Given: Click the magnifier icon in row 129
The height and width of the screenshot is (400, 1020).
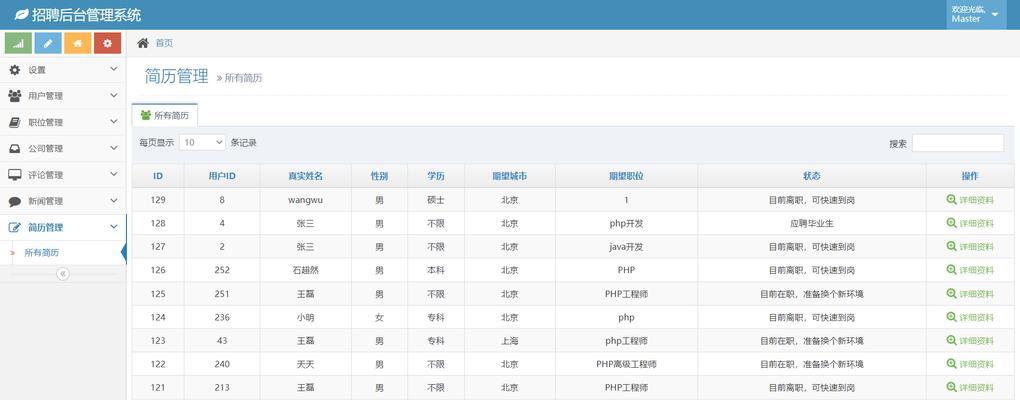Looking at the screenshot, I should coord(951,200).
